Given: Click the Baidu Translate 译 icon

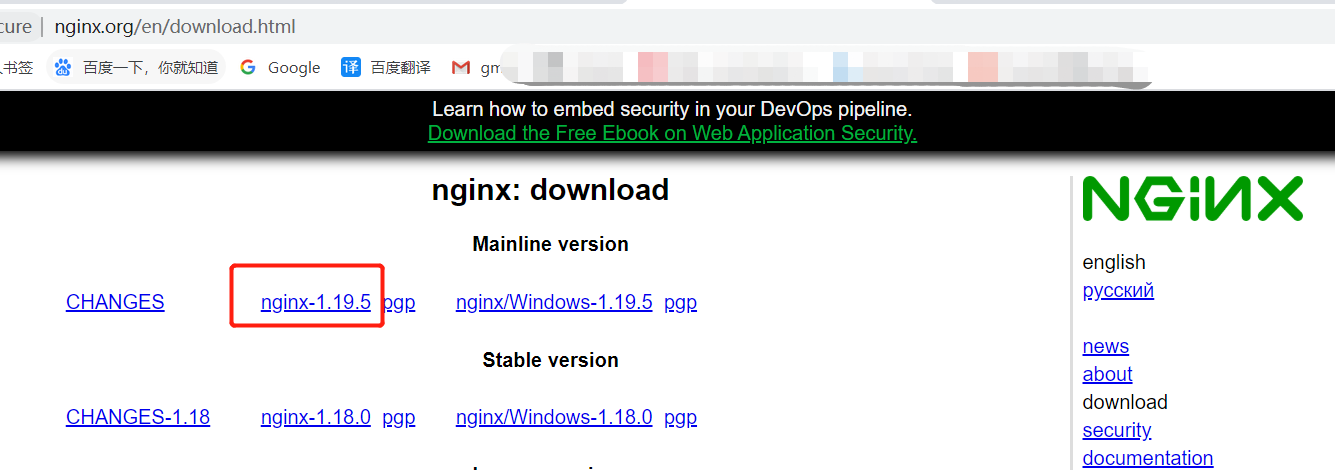Looking at the screenshot, I should point(351,67).
